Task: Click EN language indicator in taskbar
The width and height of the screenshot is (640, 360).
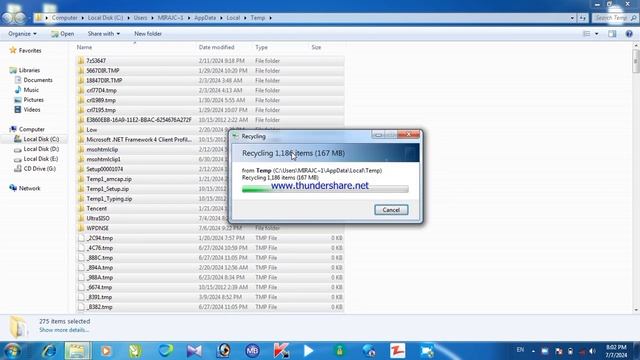Action: pyautogui.click(x=520, y=350)
